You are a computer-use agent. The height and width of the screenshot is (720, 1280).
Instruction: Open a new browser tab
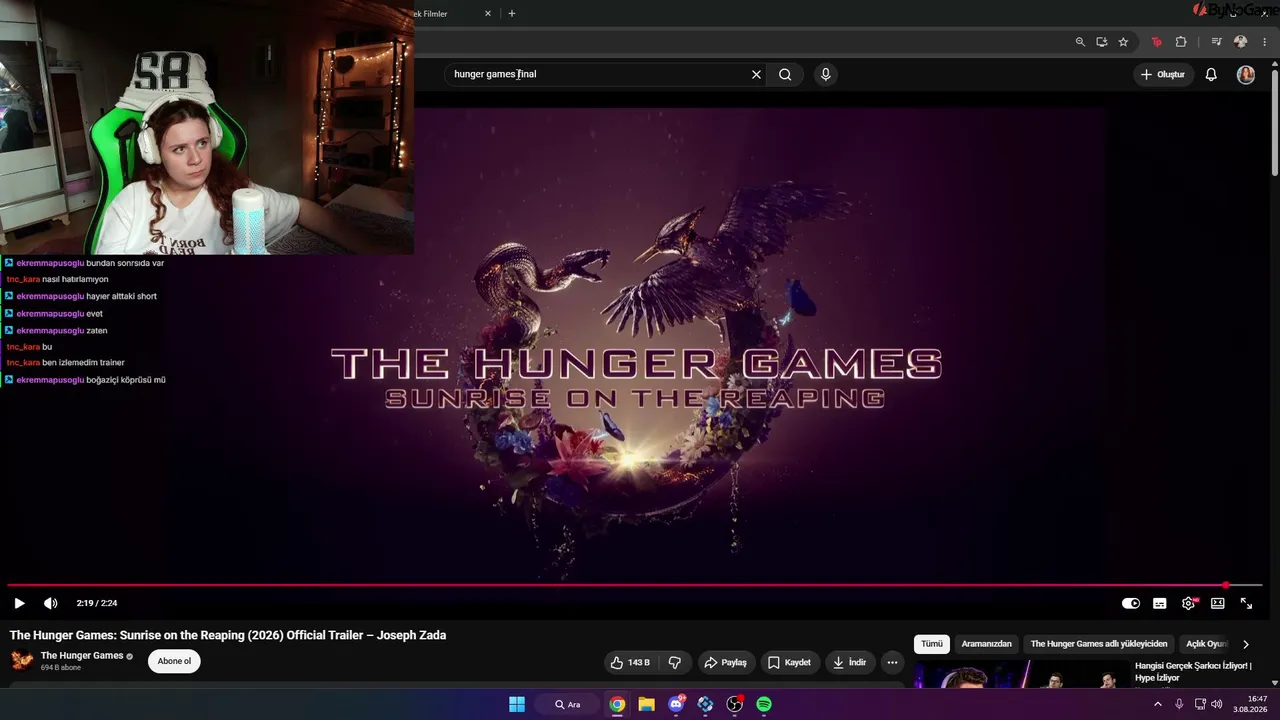coord(512,14)
